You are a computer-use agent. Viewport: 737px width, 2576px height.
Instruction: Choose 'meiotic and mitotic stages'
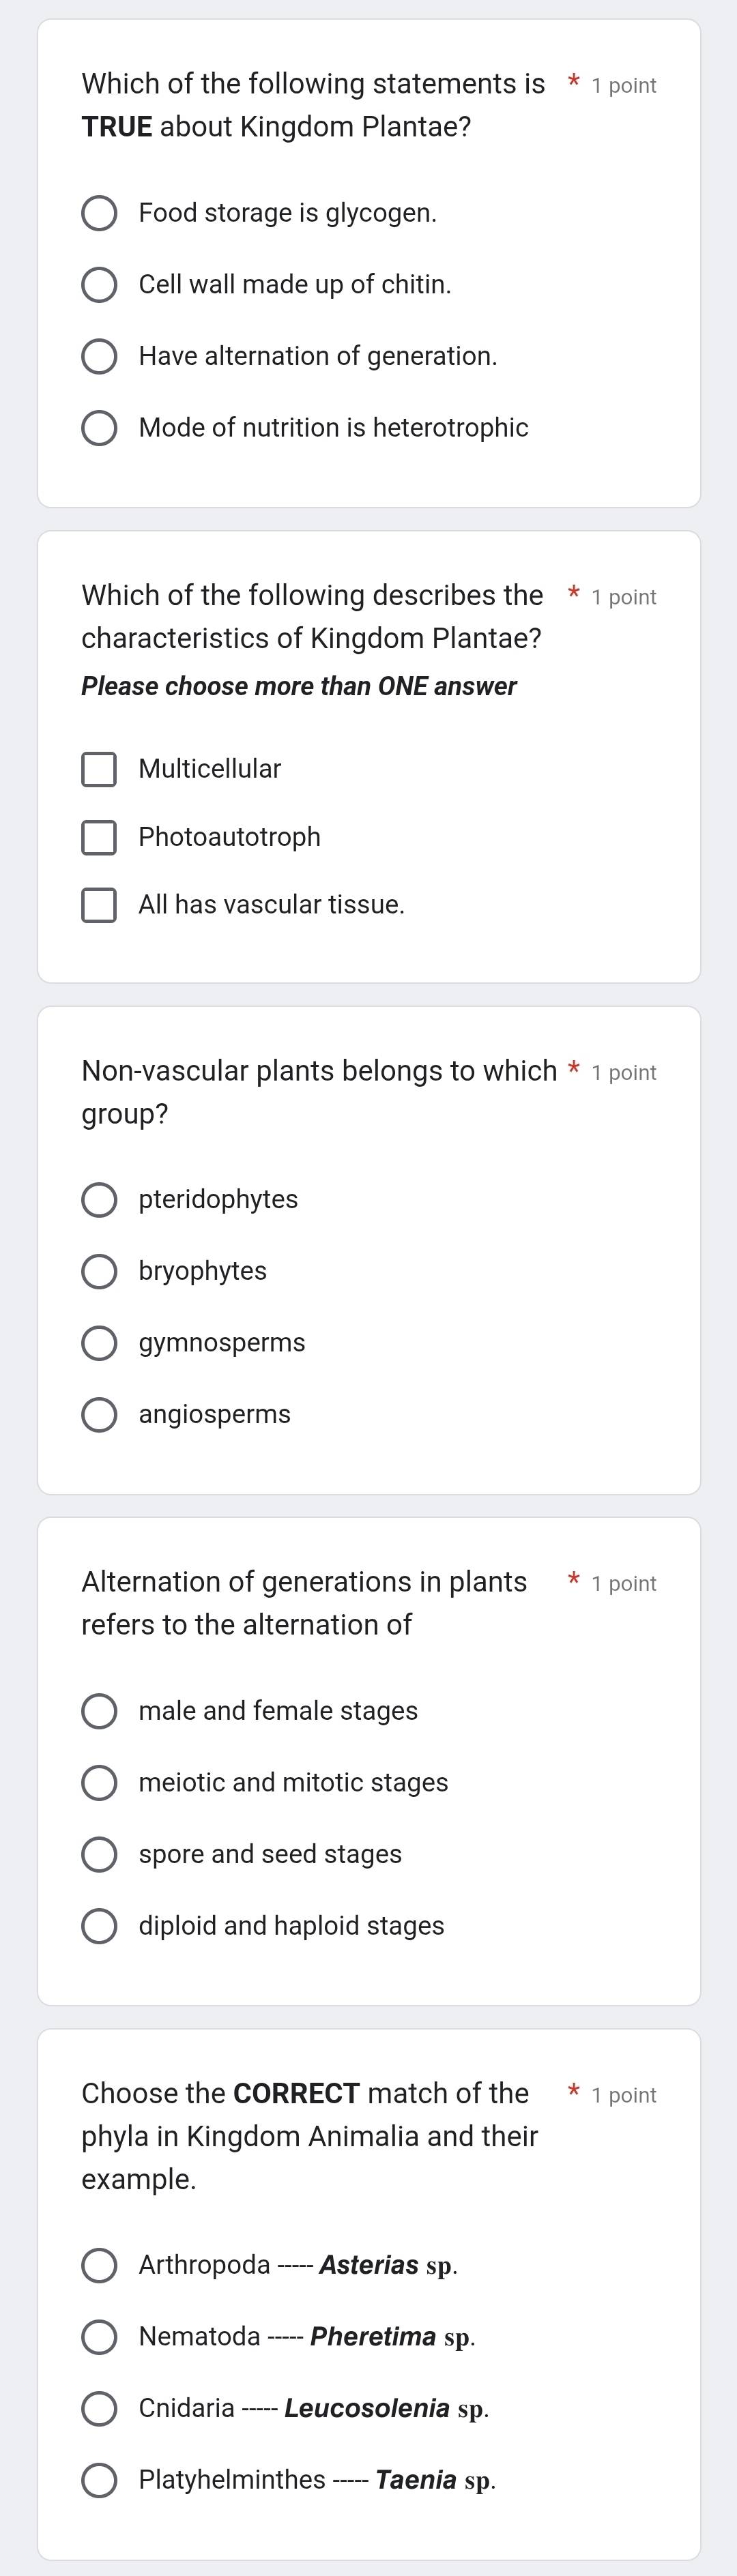(x=99, y=1783)
